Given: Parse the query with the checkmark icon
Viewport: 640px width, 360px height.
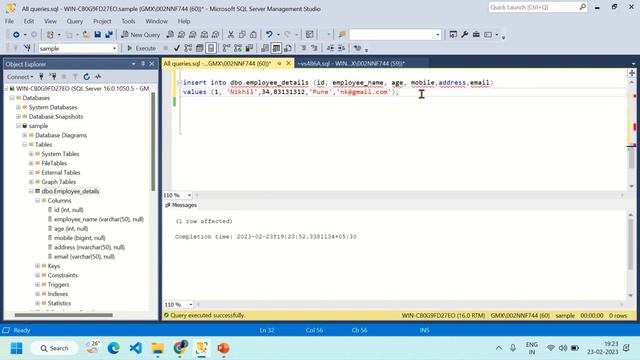Looking at the screenshot, I should click(177, 48).
